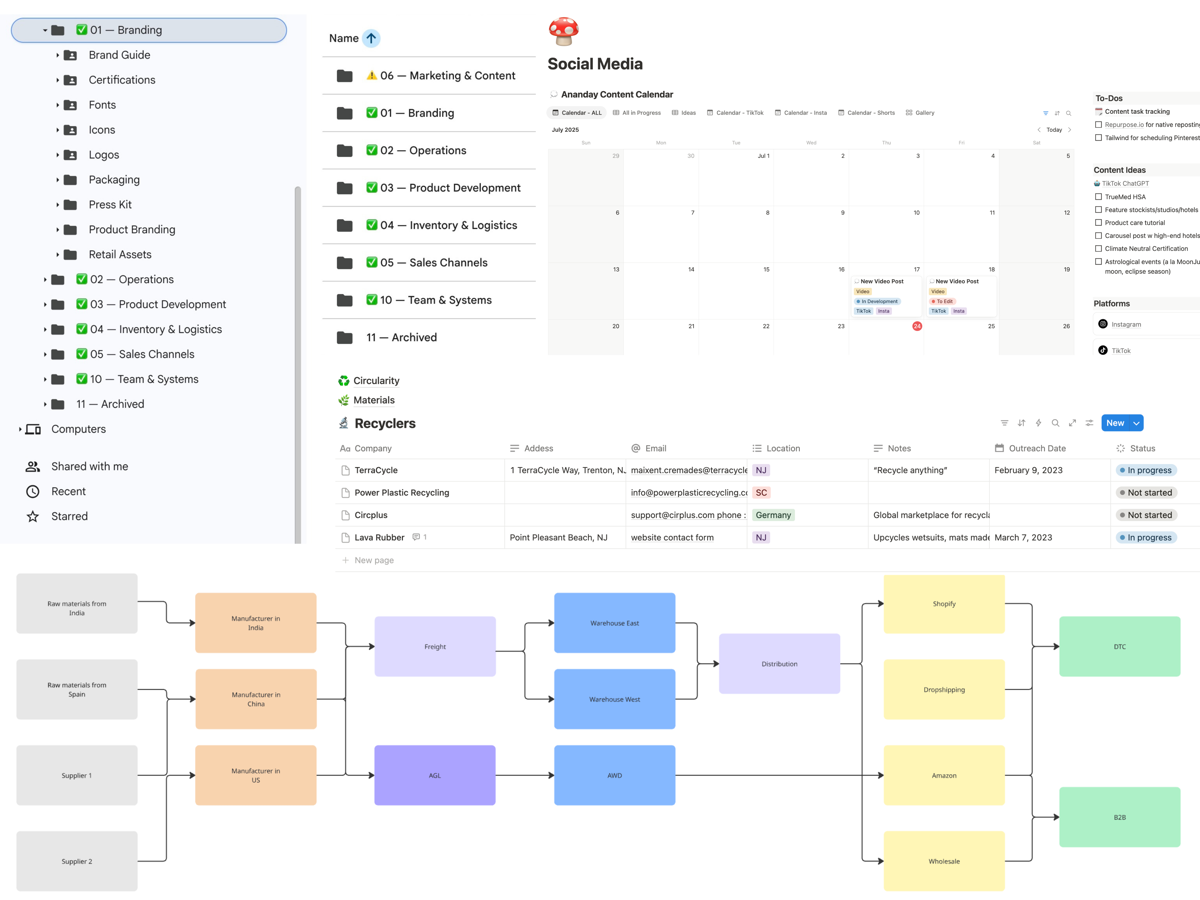Expand the 11 — Archived tree arrow

click(45, 405)
